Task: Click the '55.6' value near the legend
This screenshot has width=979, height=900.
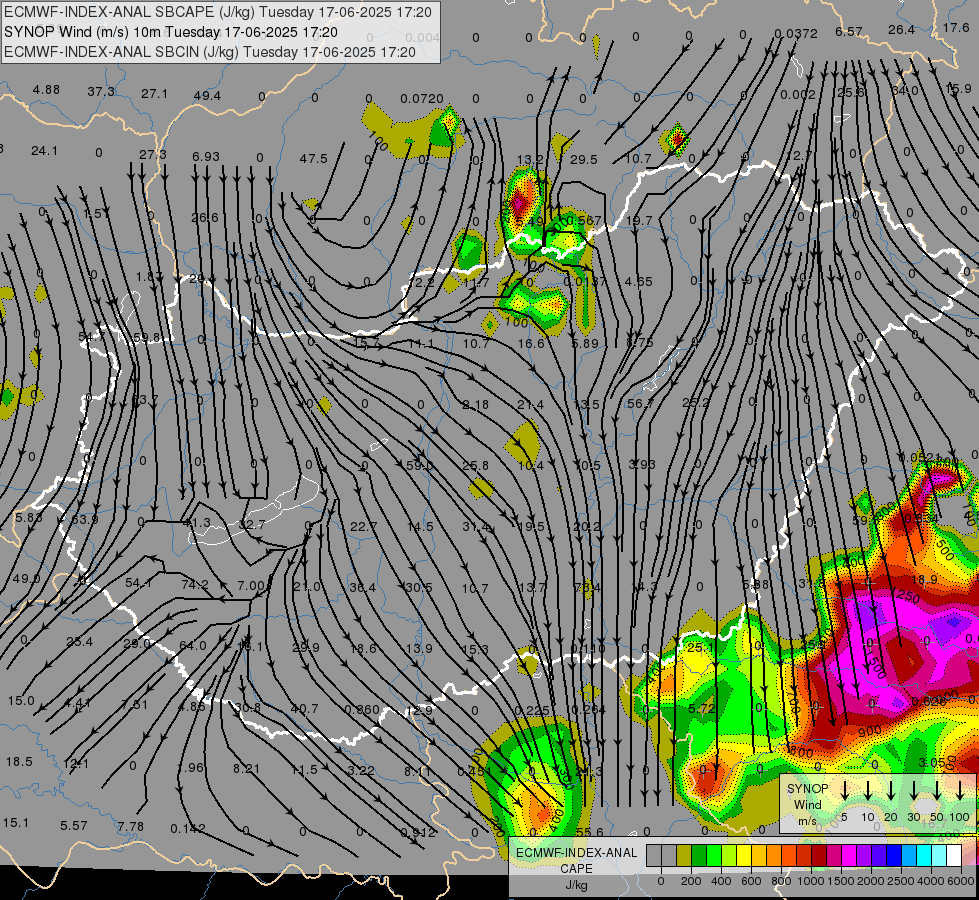Action: [589, 832]
